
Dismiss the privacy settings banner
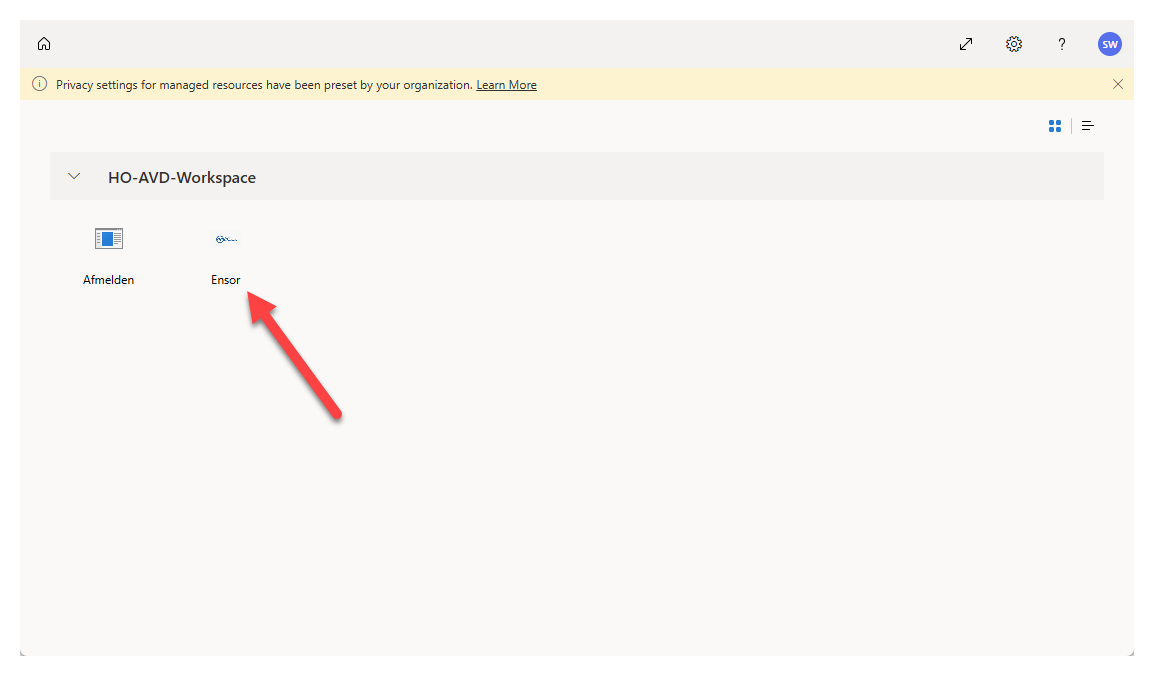[1118, 84]
